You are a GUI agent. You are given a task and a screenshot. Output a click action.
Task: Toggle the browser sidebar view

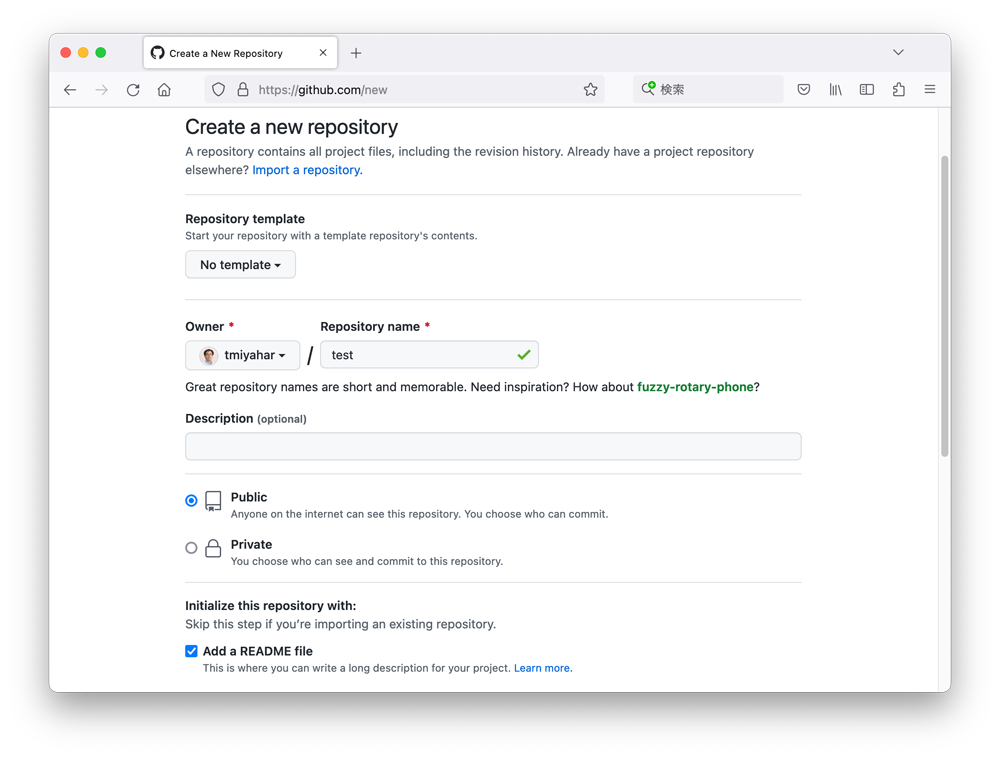[x=867, y=90]
